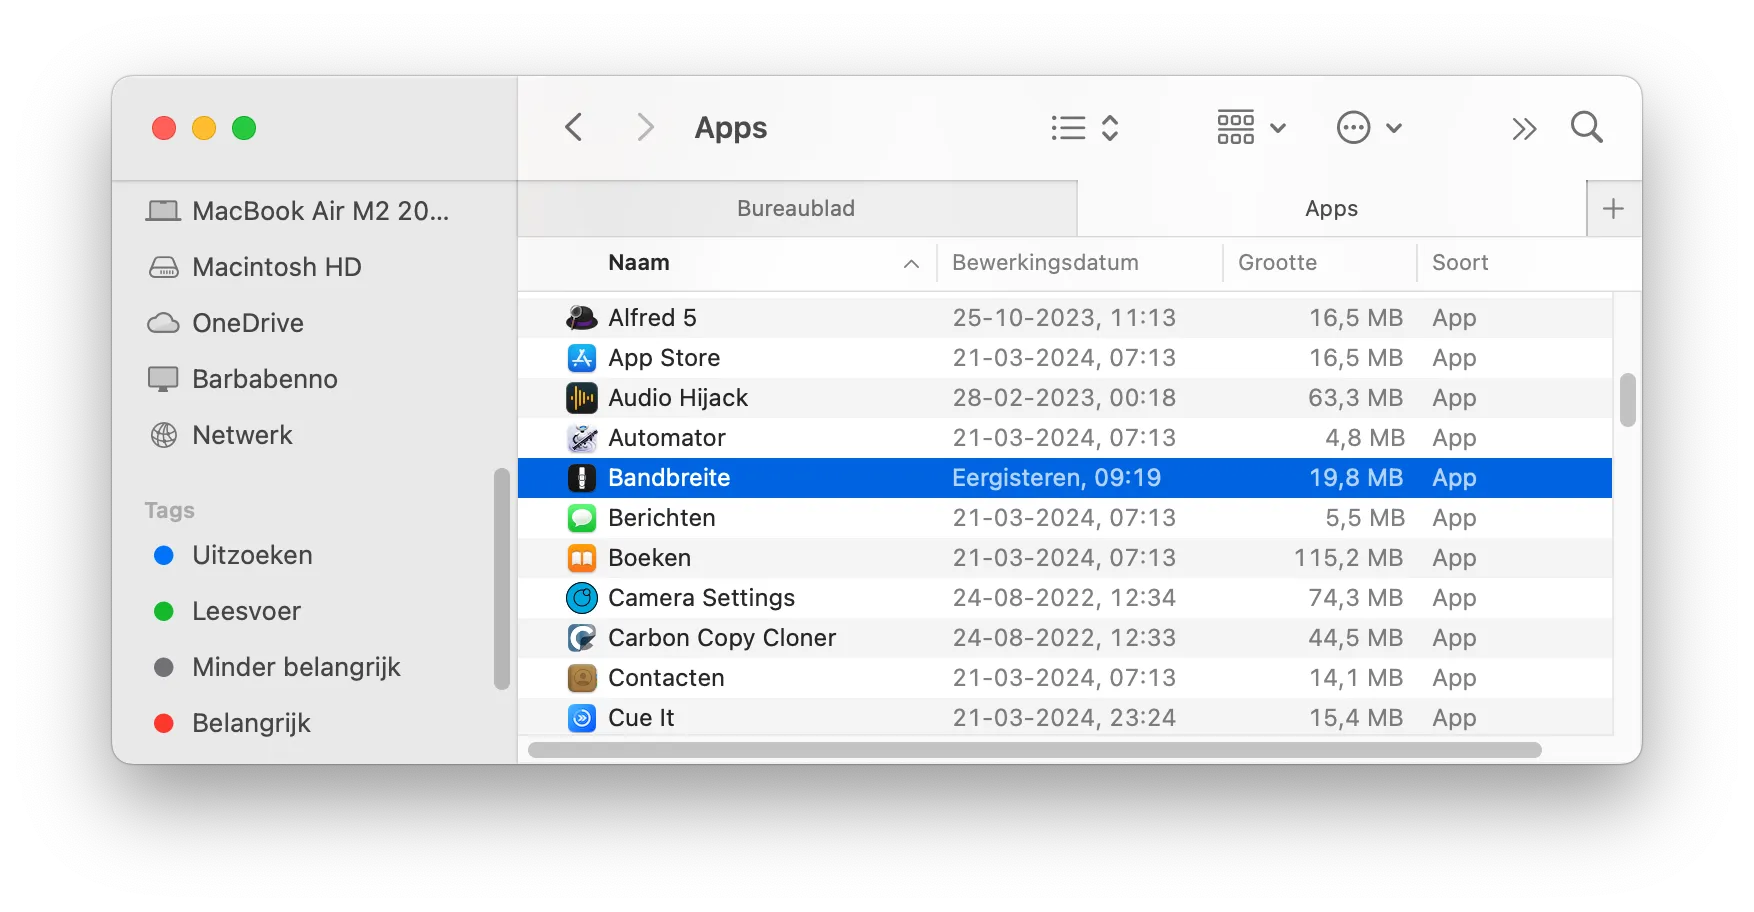1754x912 pixels.
Task: Open the ellipsis action menu
Action: [x=1369, y=127]
